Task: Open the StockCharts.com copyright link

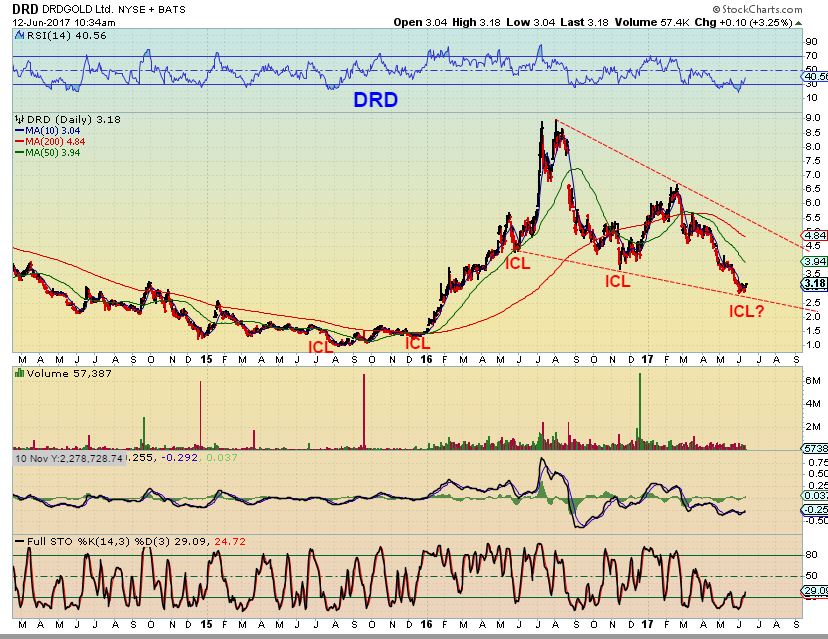Action: pos(757,9)
